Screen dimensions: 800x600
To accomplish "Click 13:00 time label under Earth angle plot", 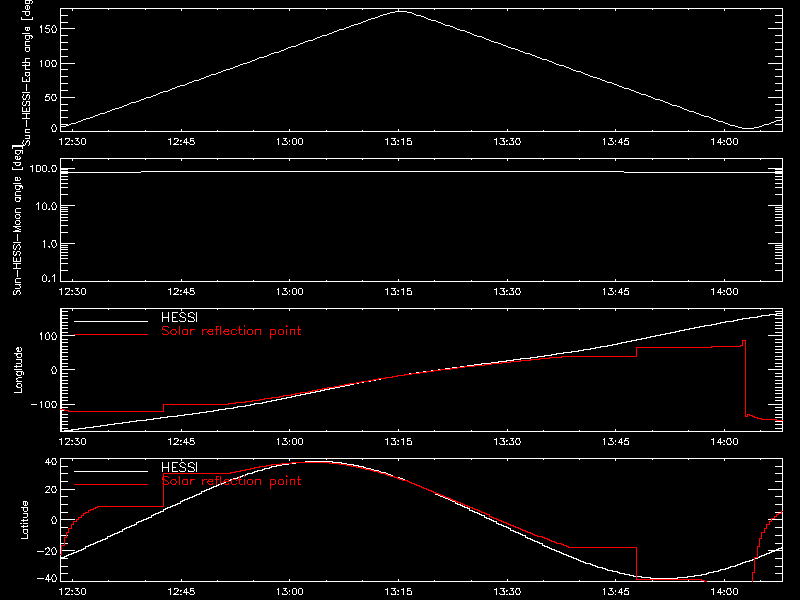I will click(290, 141).
